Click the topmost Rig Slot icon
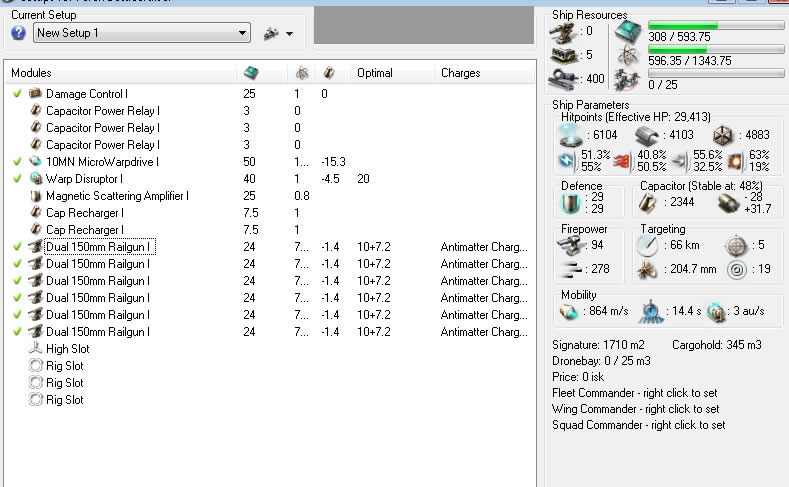 click(x=35, y=365)
